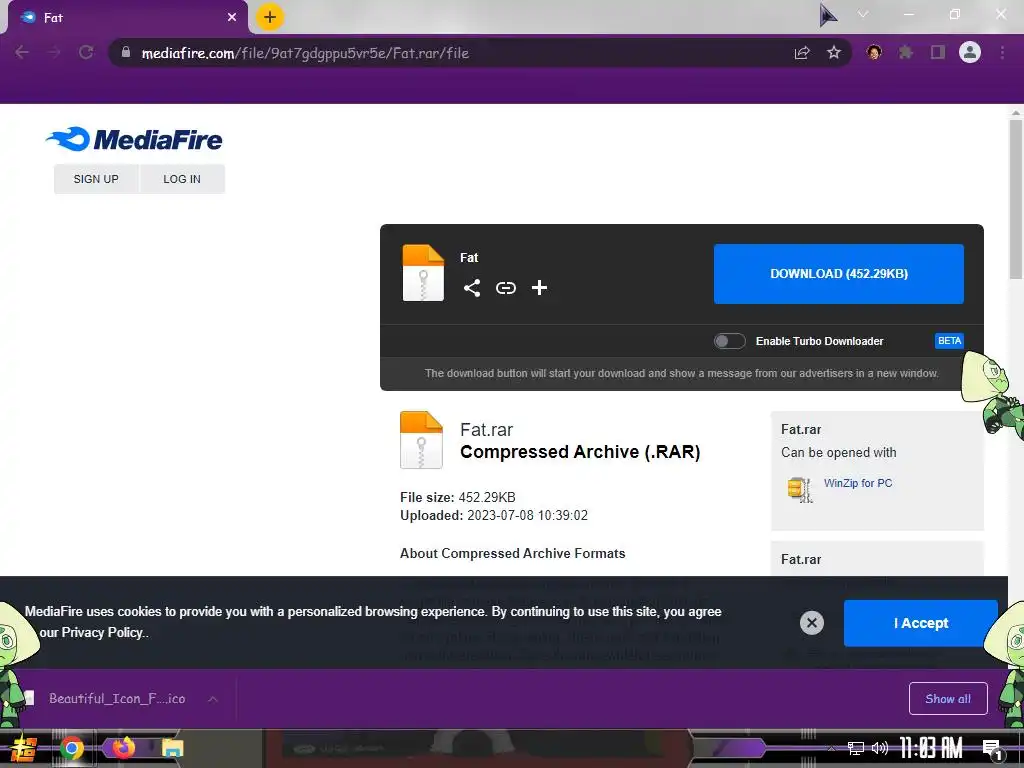
Task: Click the 11:03 AM taskbar clock
Action: [x=931, y=748]
